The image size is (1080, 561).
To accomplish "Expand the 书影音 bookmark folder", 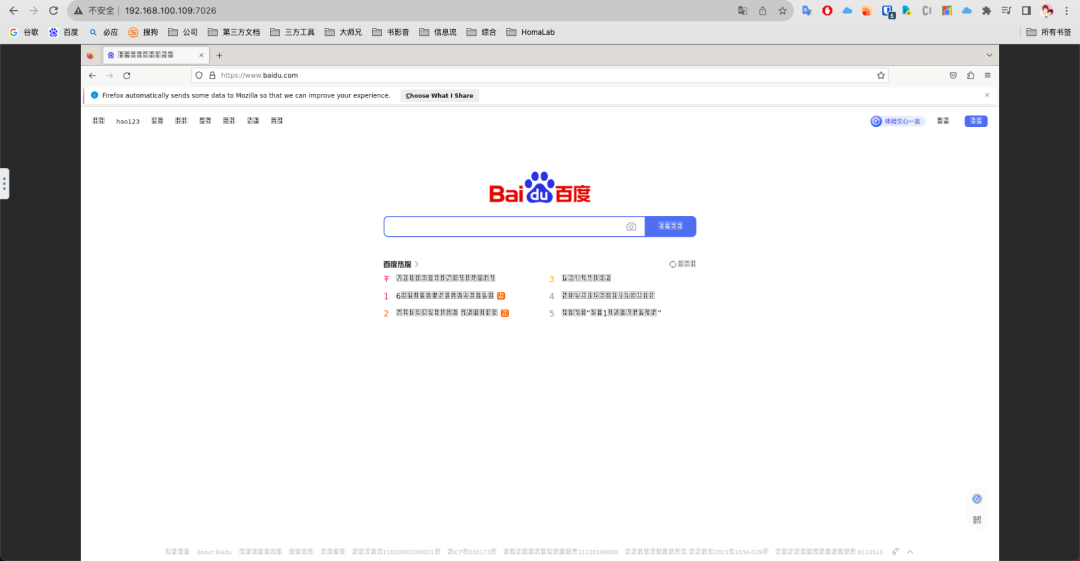I will click(x=391, y=32).
